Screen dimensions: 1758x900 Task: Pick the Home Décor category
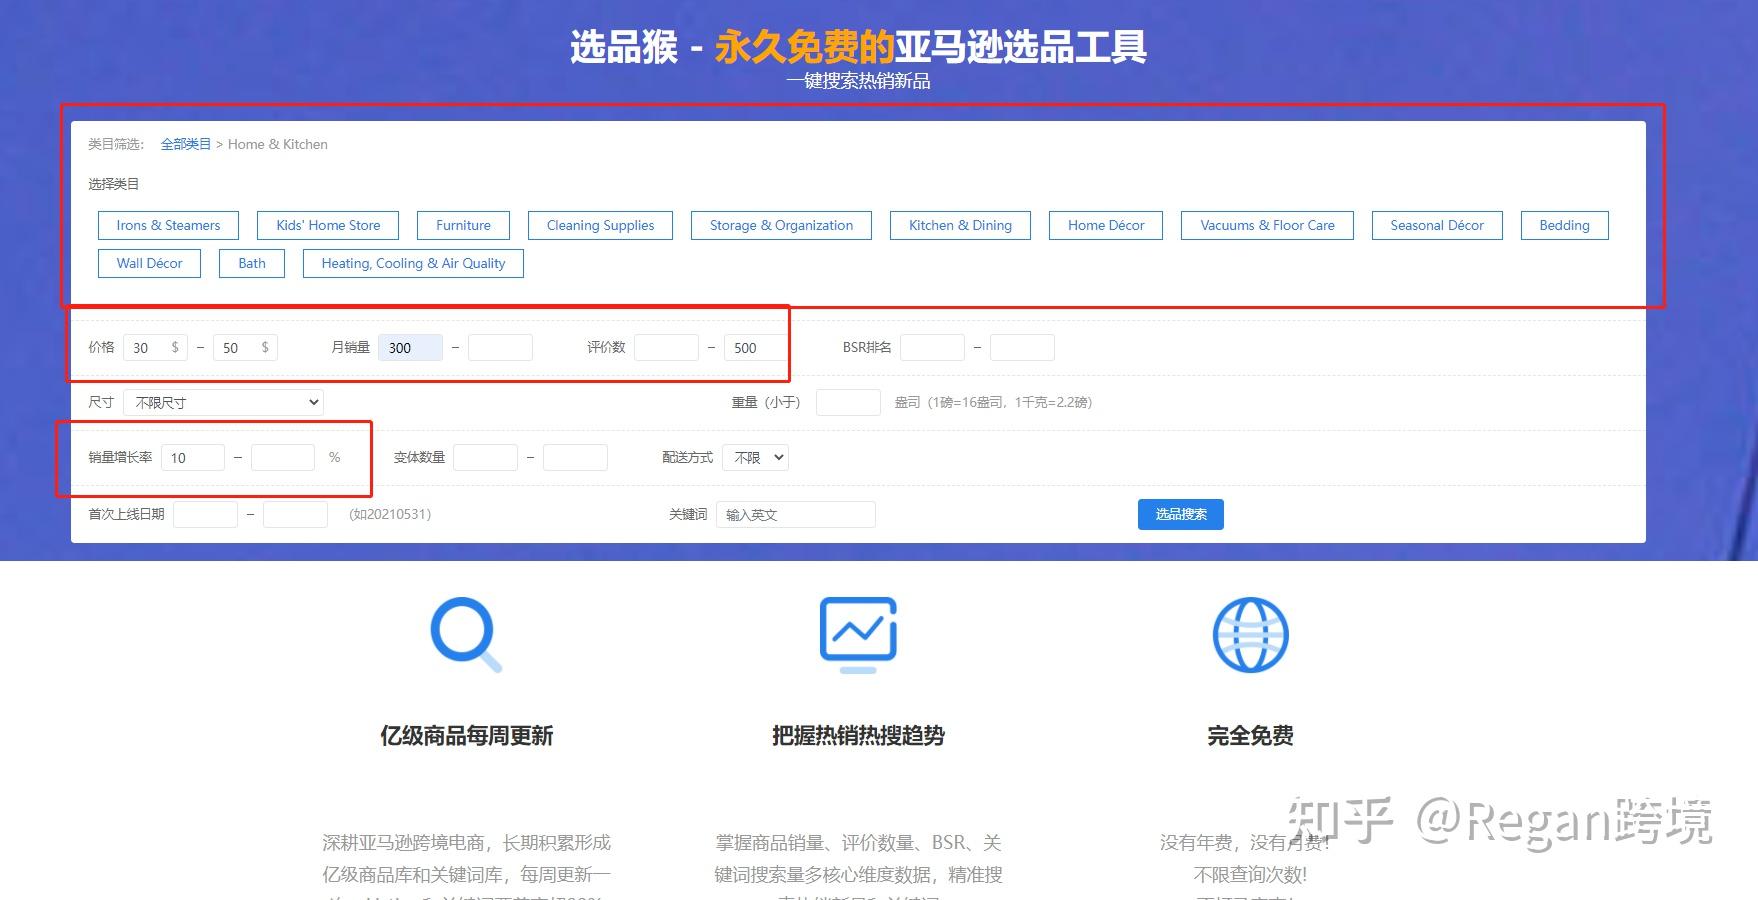coord(1106,225)
